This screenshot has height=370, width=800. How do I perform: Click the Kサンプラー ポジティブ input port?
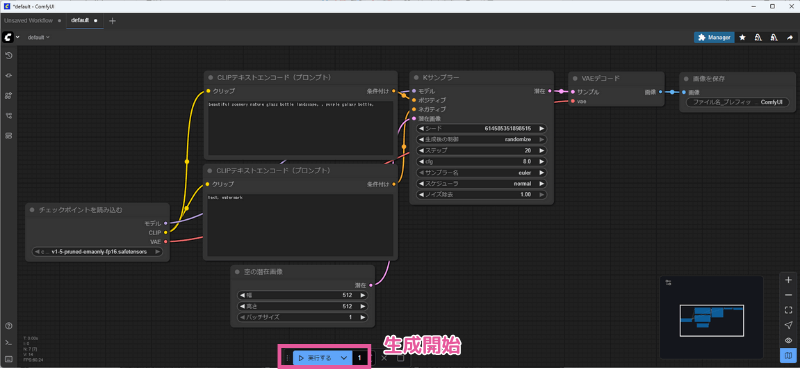coord(414,100)
